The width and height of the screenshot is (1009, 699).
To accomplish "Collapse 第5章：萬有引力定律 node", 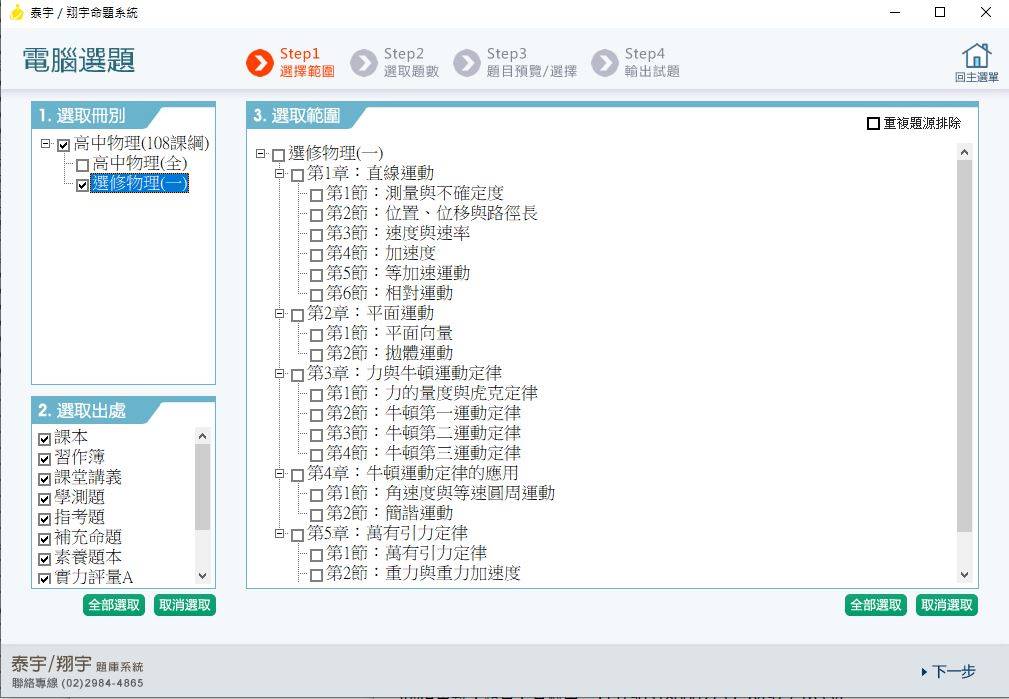I will tap(279, 533).
